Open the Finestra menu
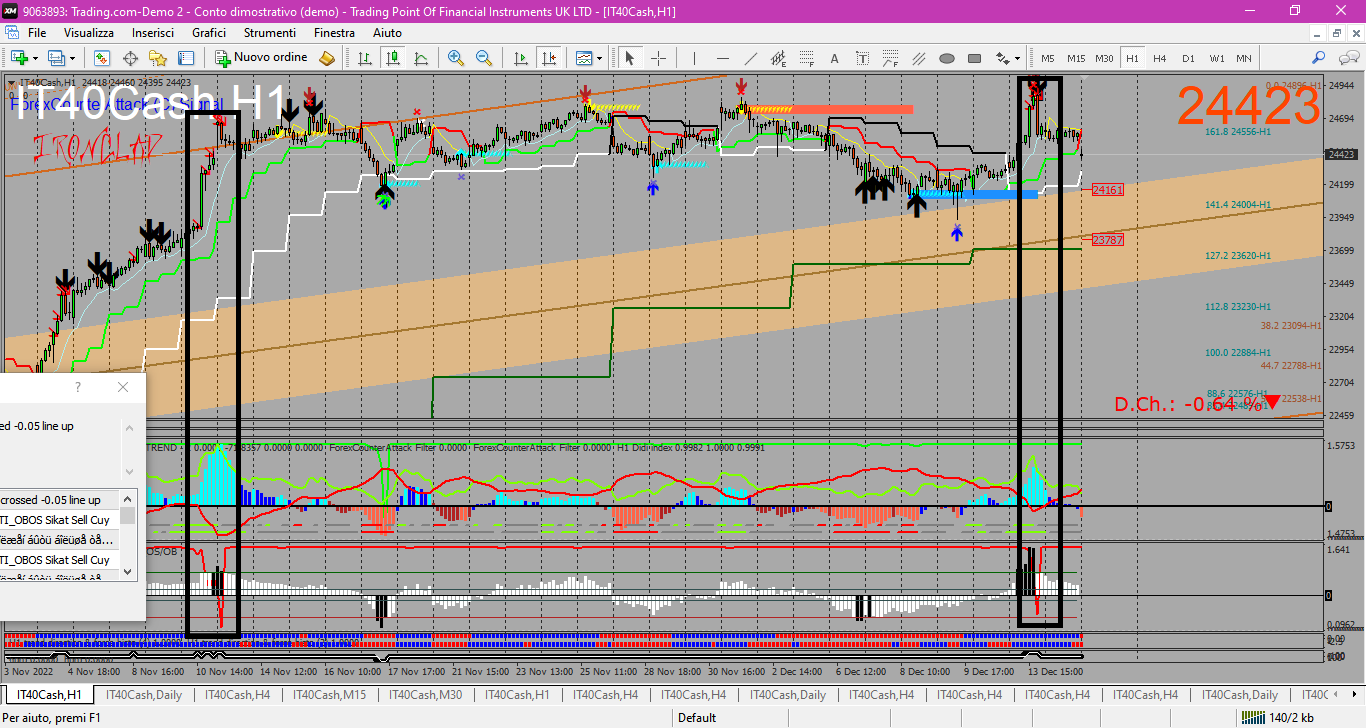The height and width of the screenshot is (728, 1366). coord(334,33)
